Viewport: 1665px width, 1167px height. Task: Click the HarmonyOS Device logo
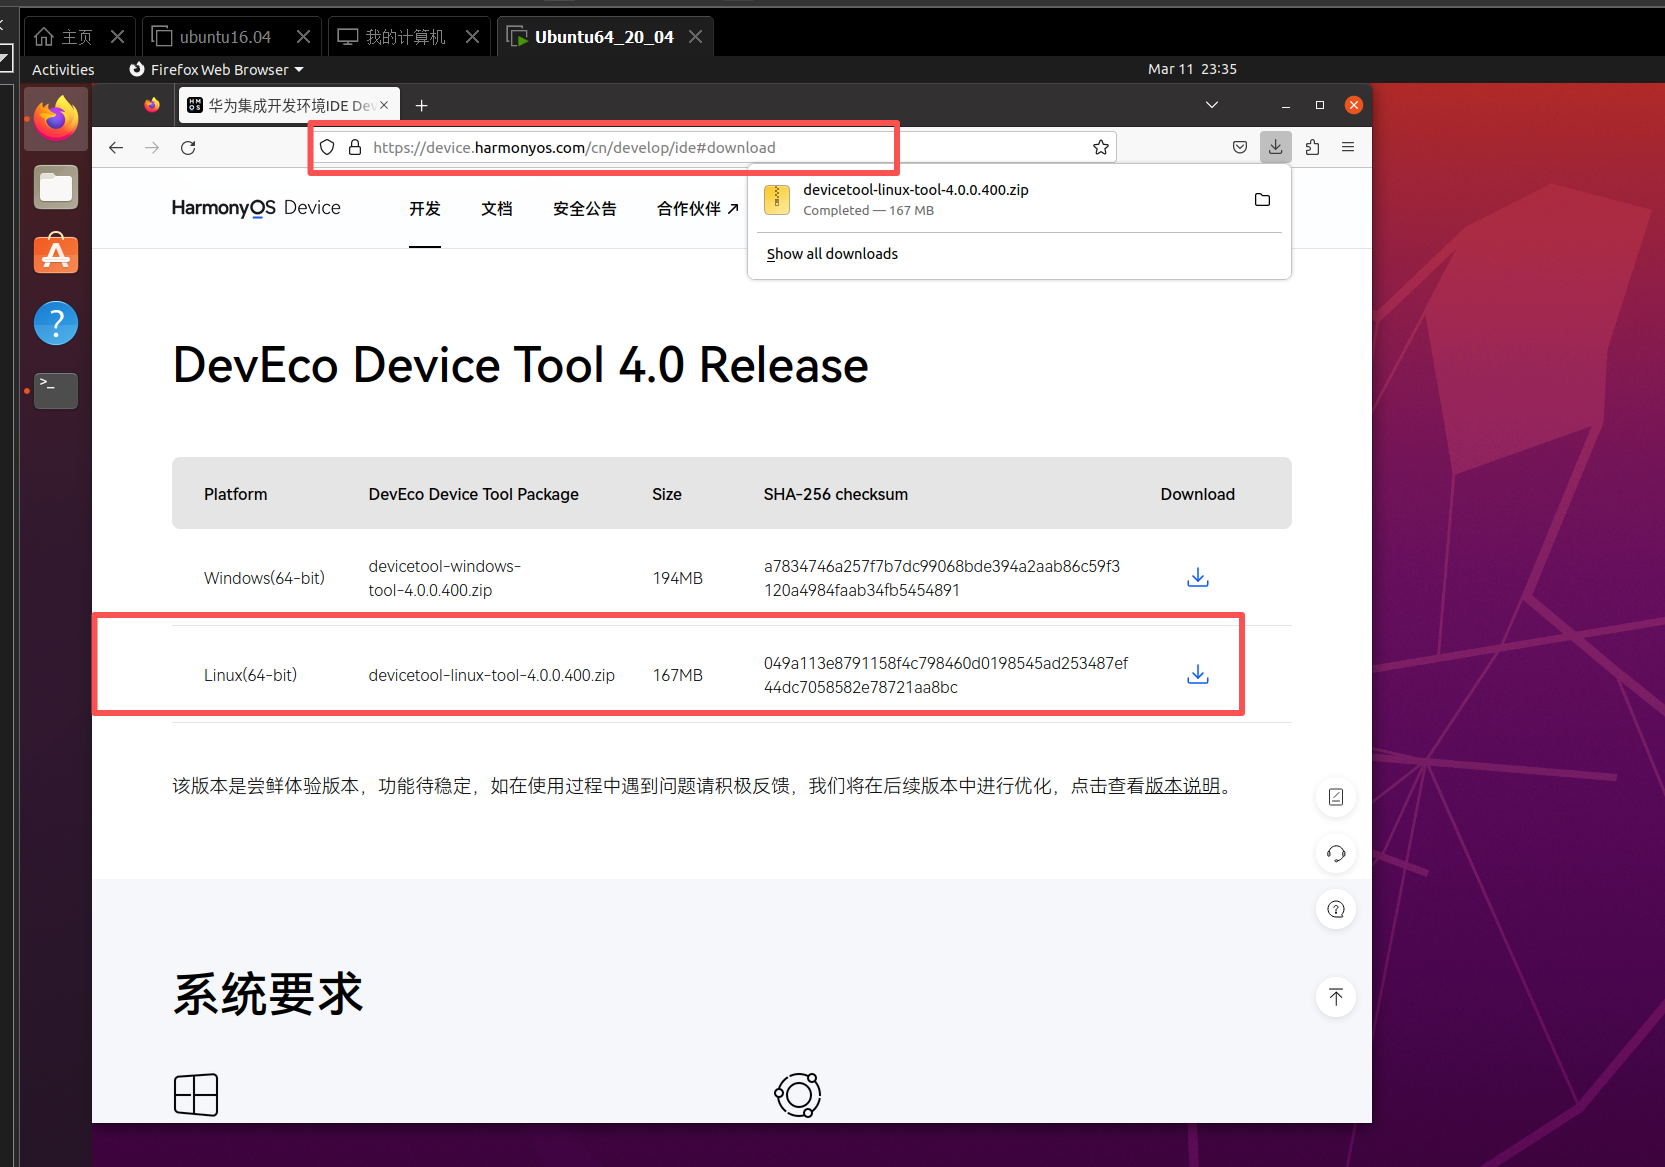pyautogui.click(x=256, y=208)
